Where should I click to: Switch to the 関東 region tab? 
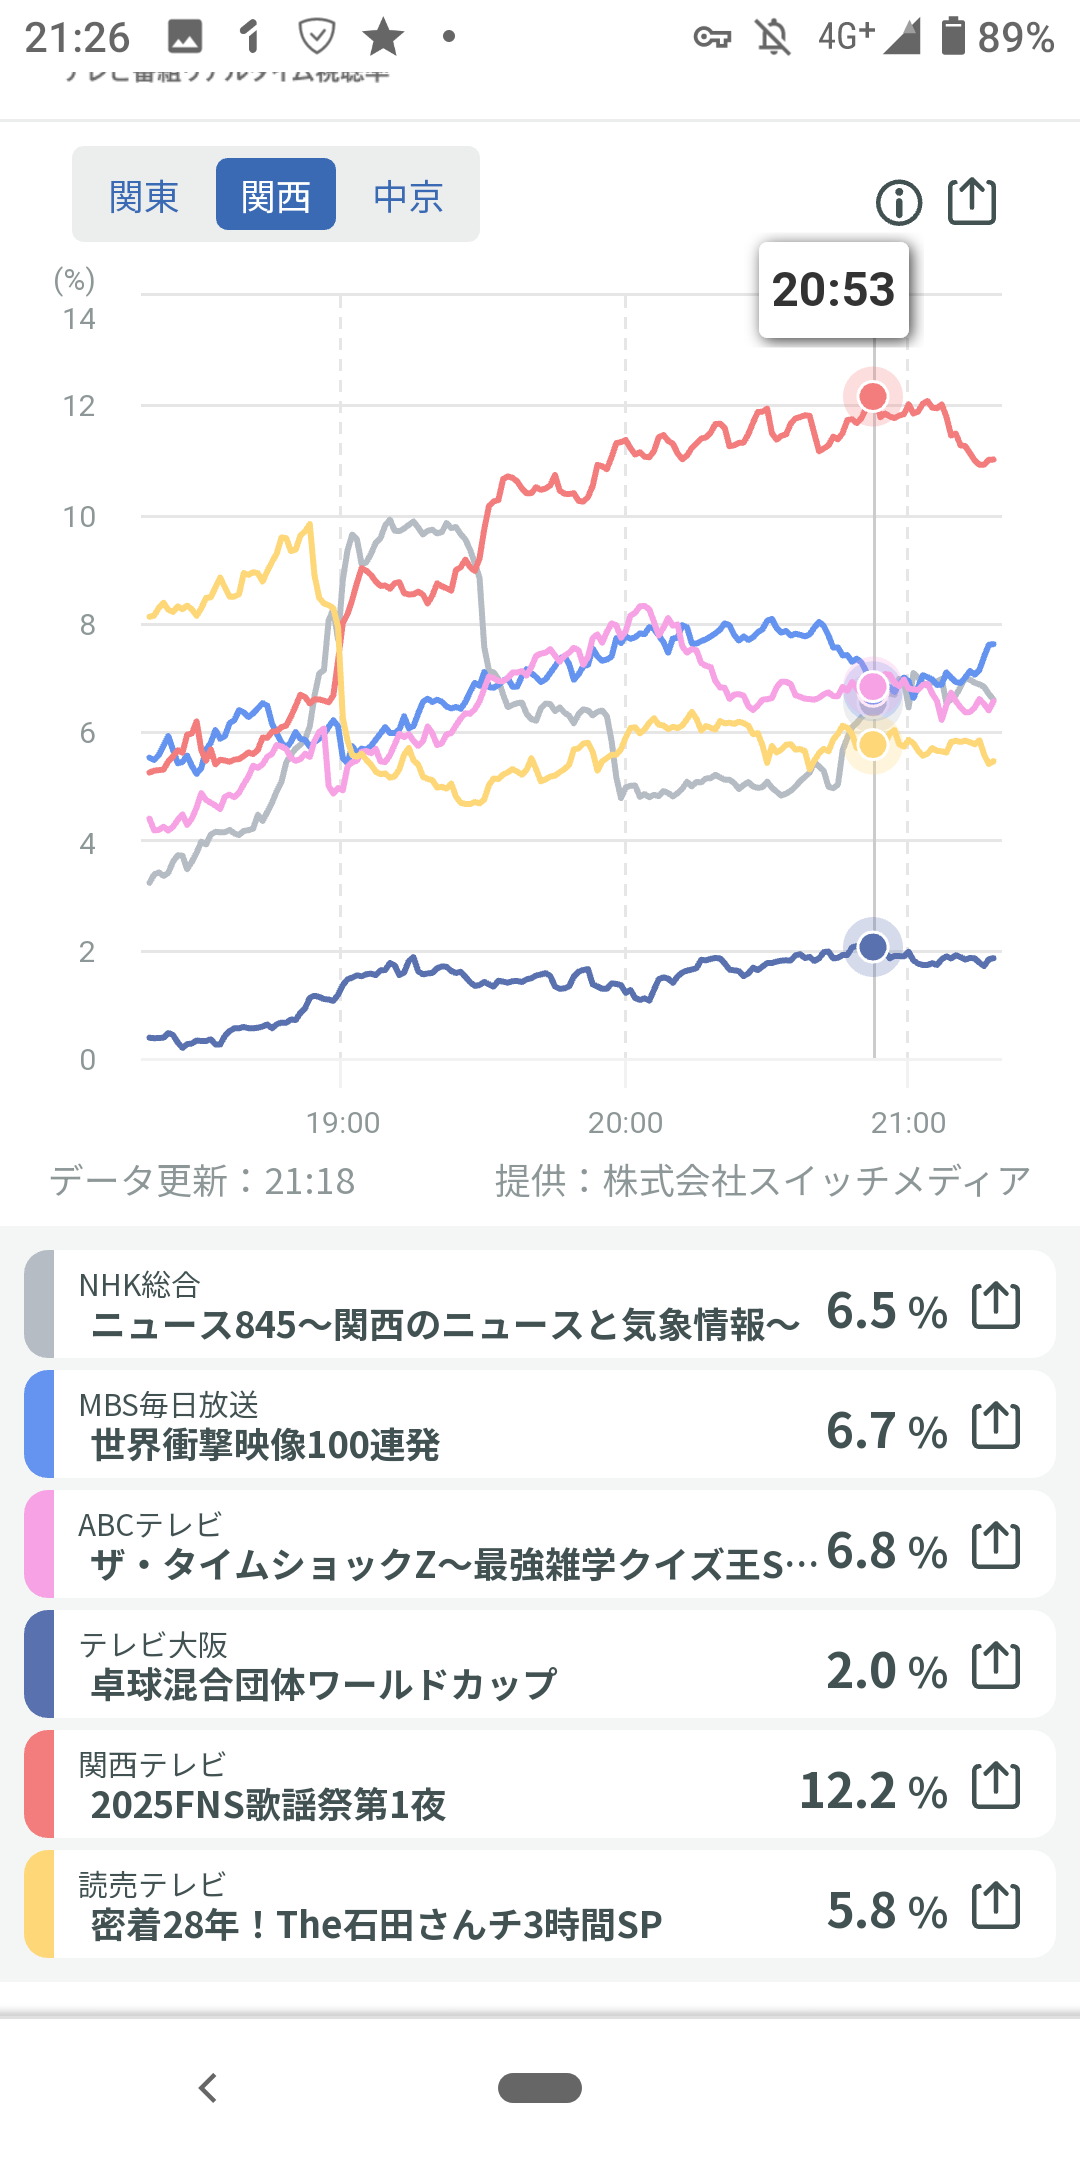pos(144,196)
